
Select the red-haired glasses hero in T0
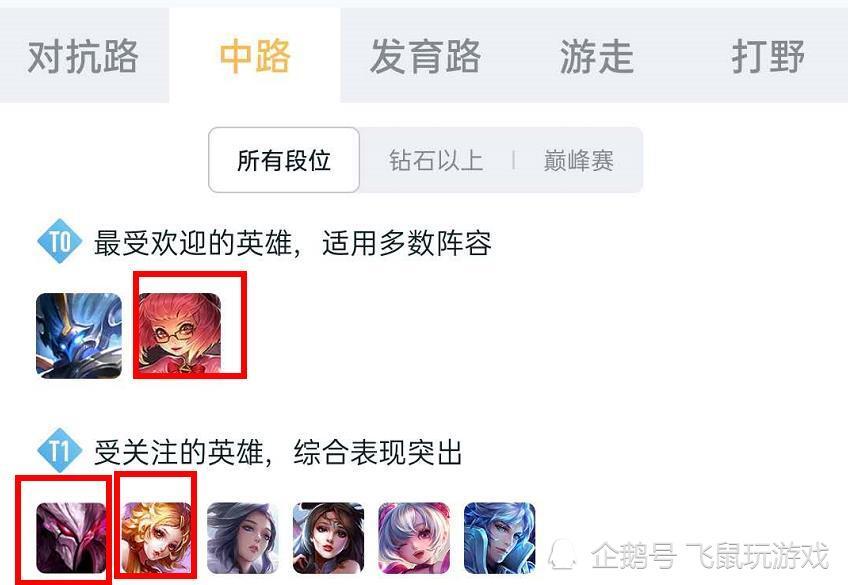click(180, 333)
